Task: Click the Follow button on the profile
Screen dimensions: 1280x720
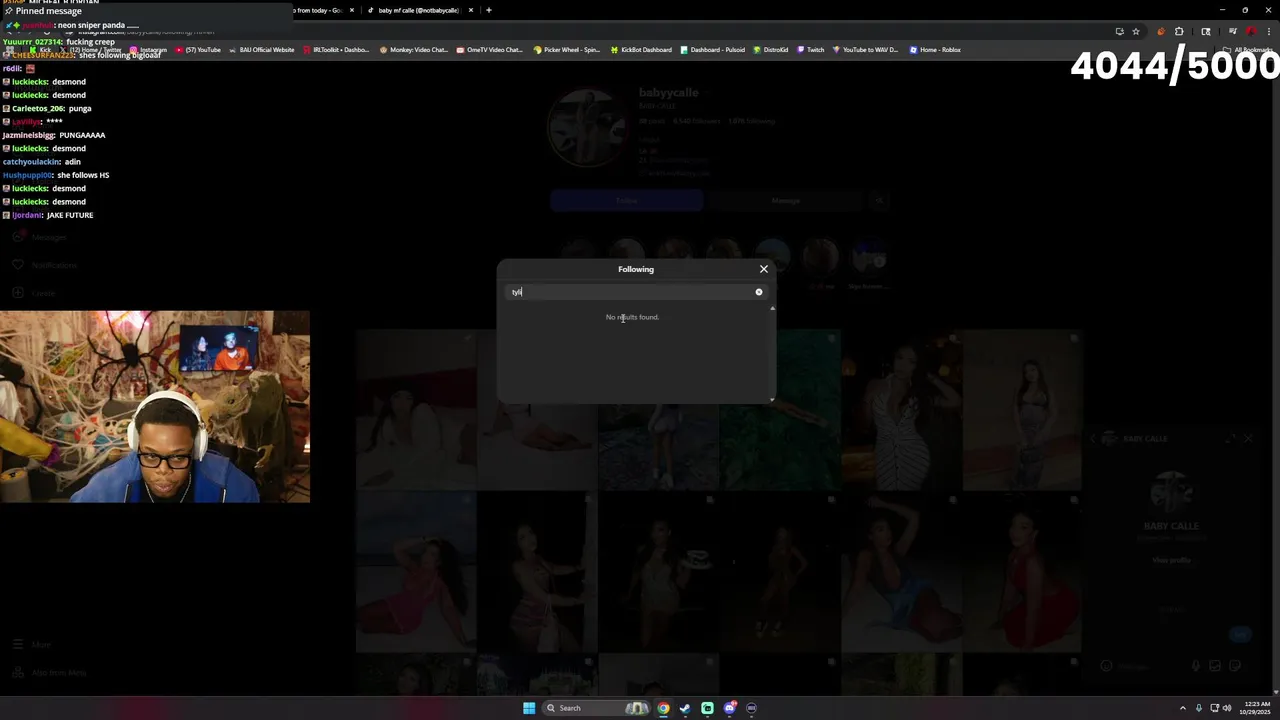Action: click(627, 201)
